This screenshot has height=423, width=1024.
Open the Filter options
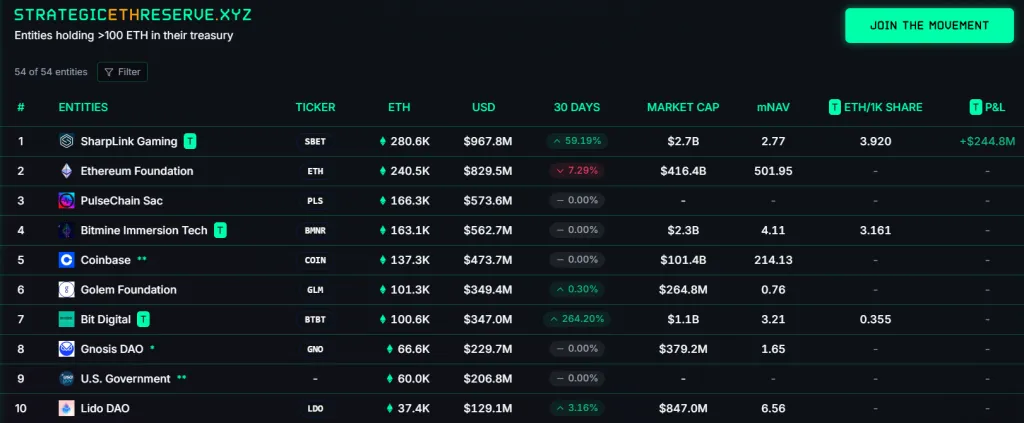(x=122, y=72)
